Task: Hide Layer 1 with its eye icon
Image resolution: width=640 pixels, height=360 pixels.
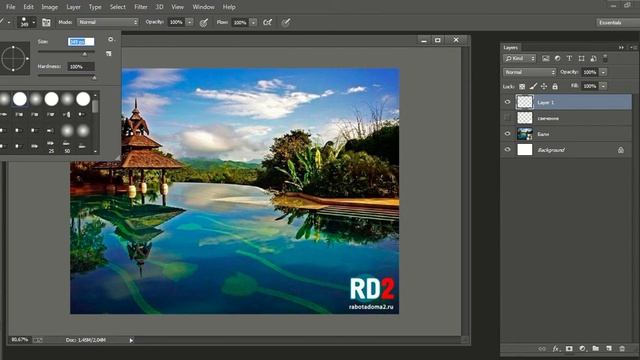Action: 507,102
